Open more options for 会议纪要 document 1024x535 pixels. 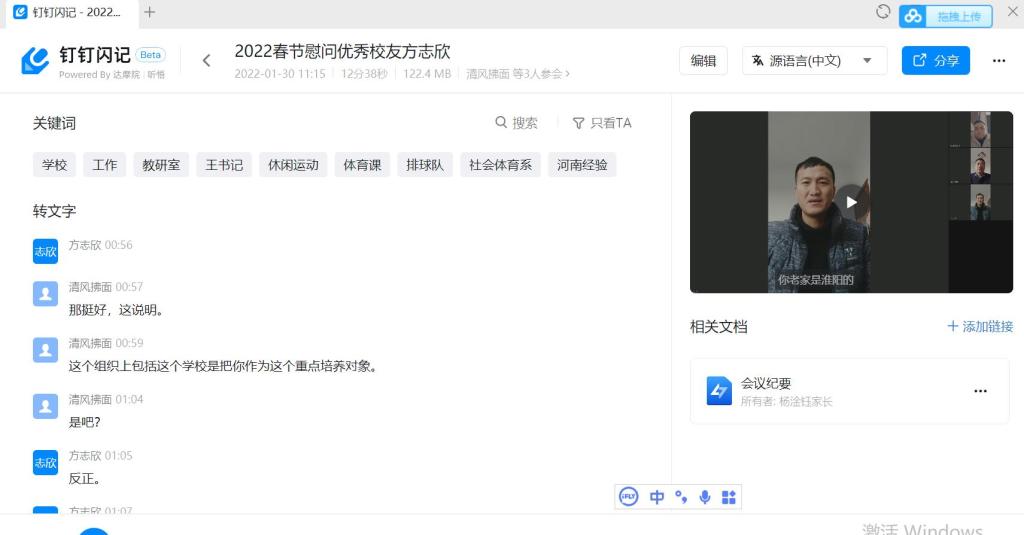[x=980, y=391]
